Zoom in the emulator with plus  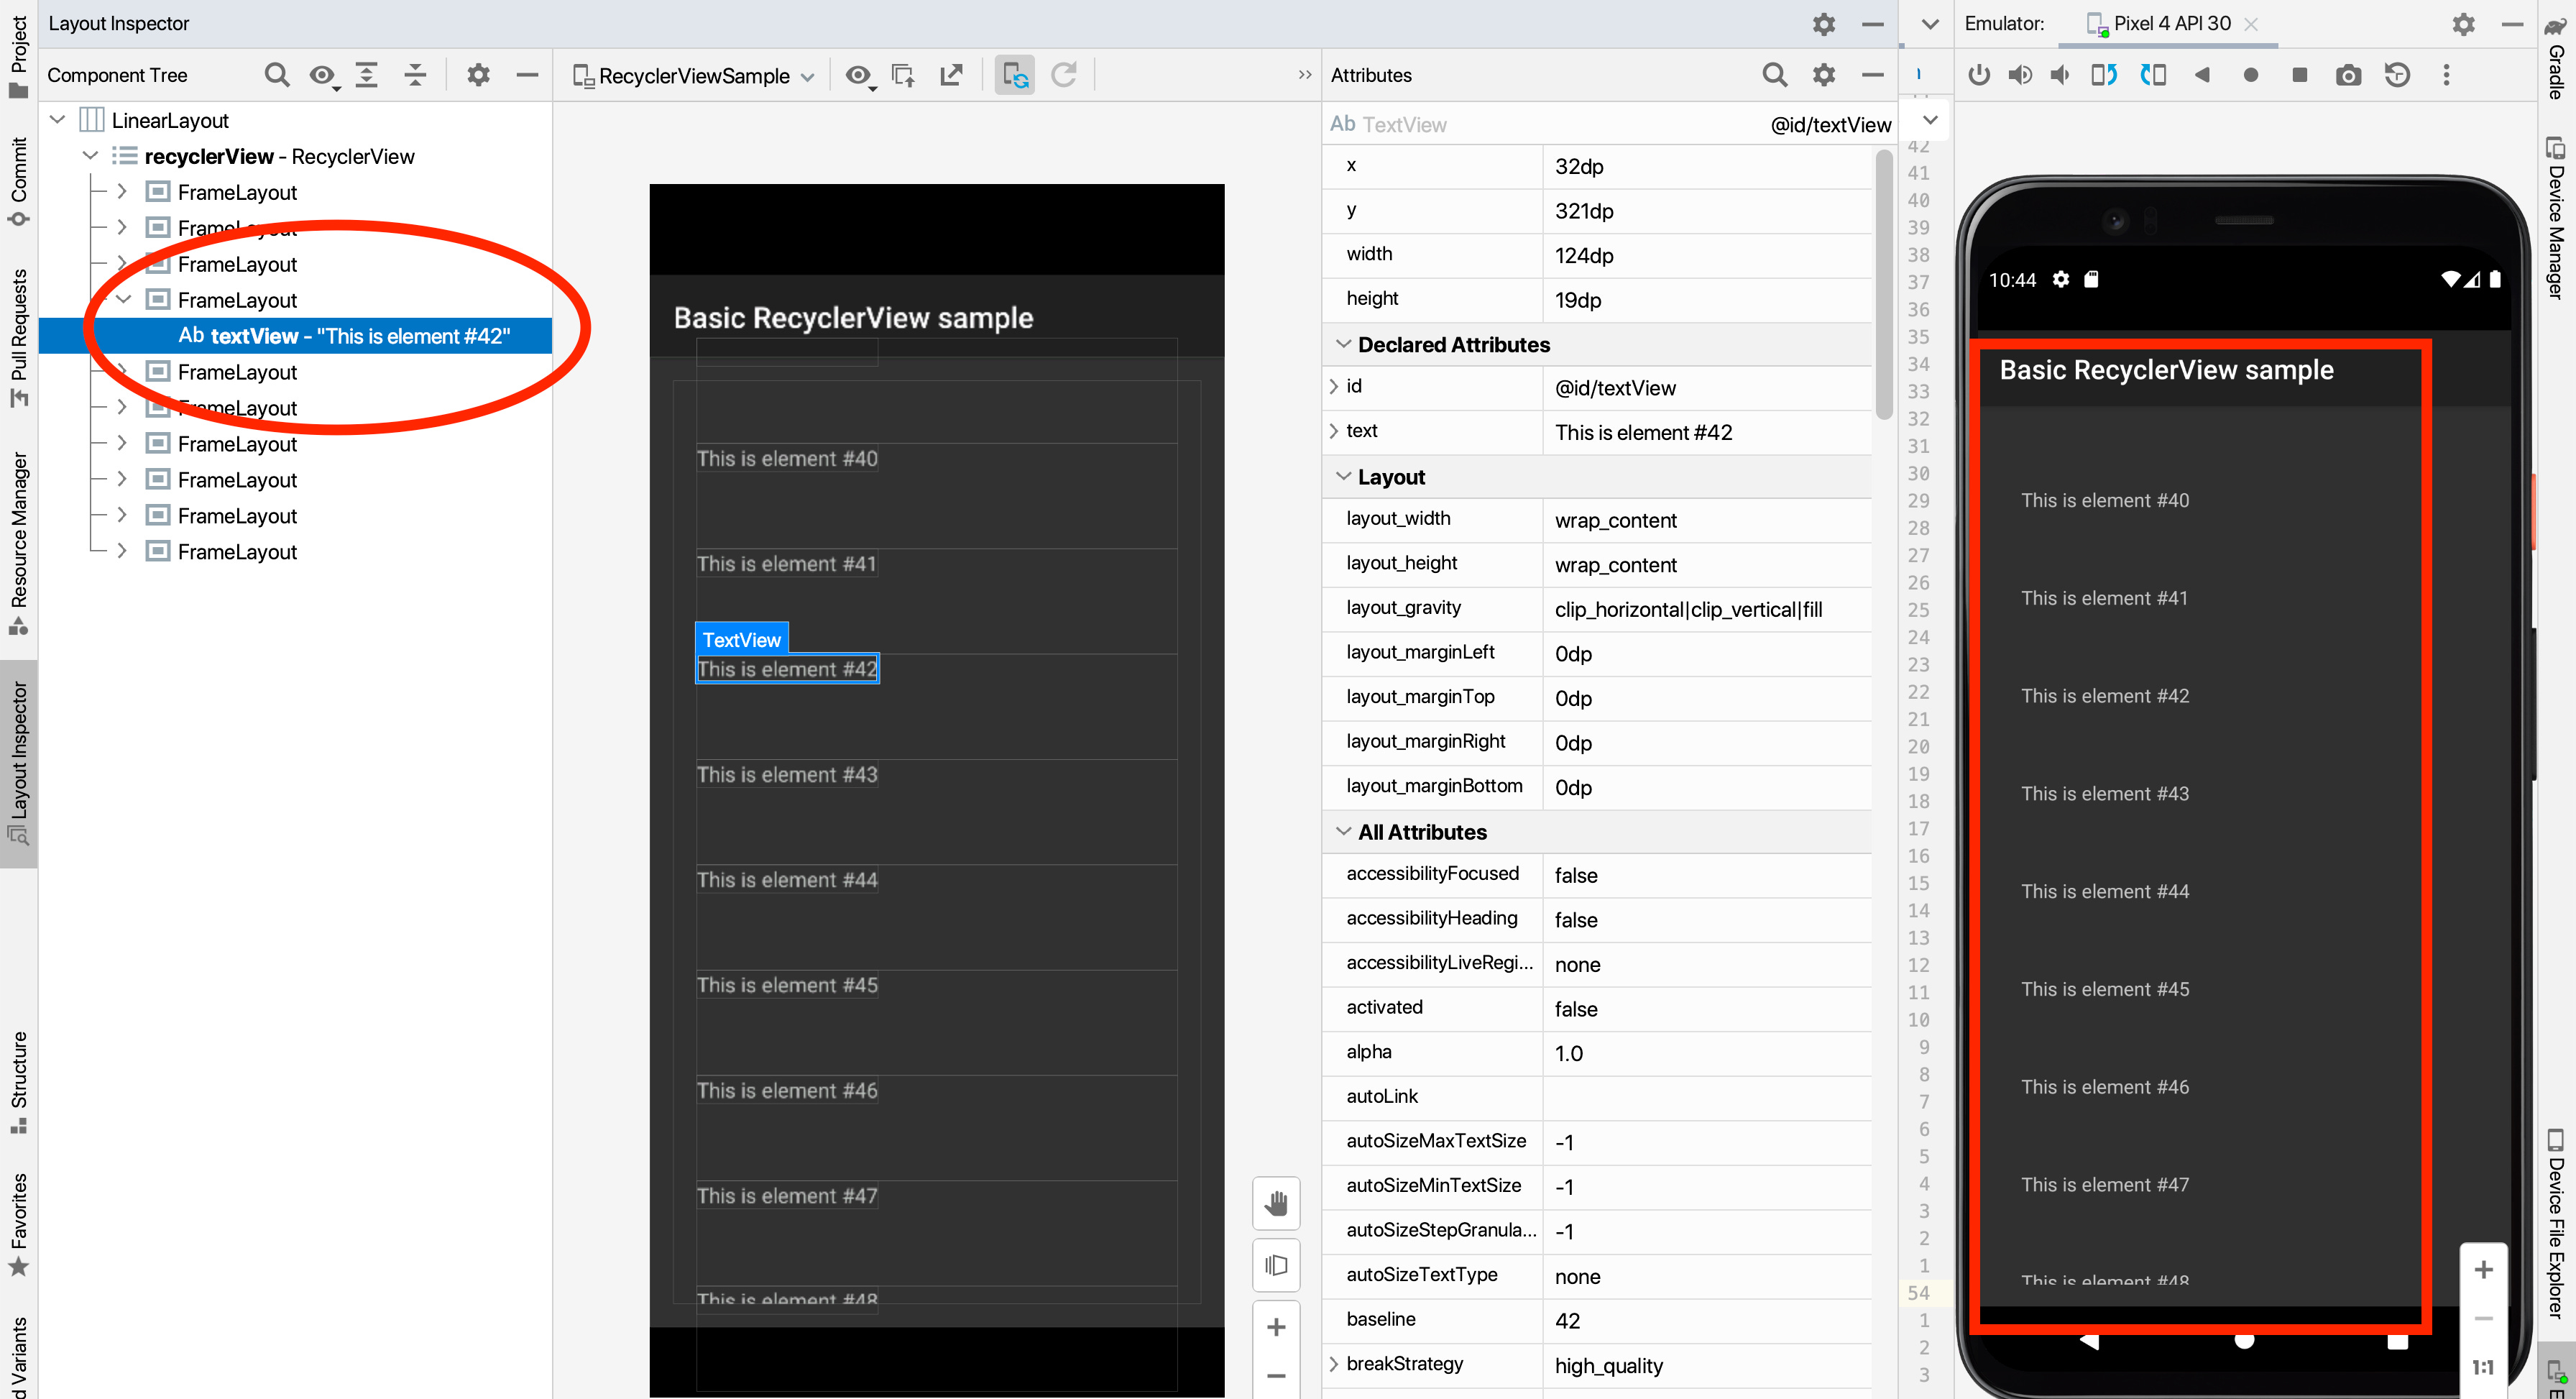click(x=2483, y=1270)
